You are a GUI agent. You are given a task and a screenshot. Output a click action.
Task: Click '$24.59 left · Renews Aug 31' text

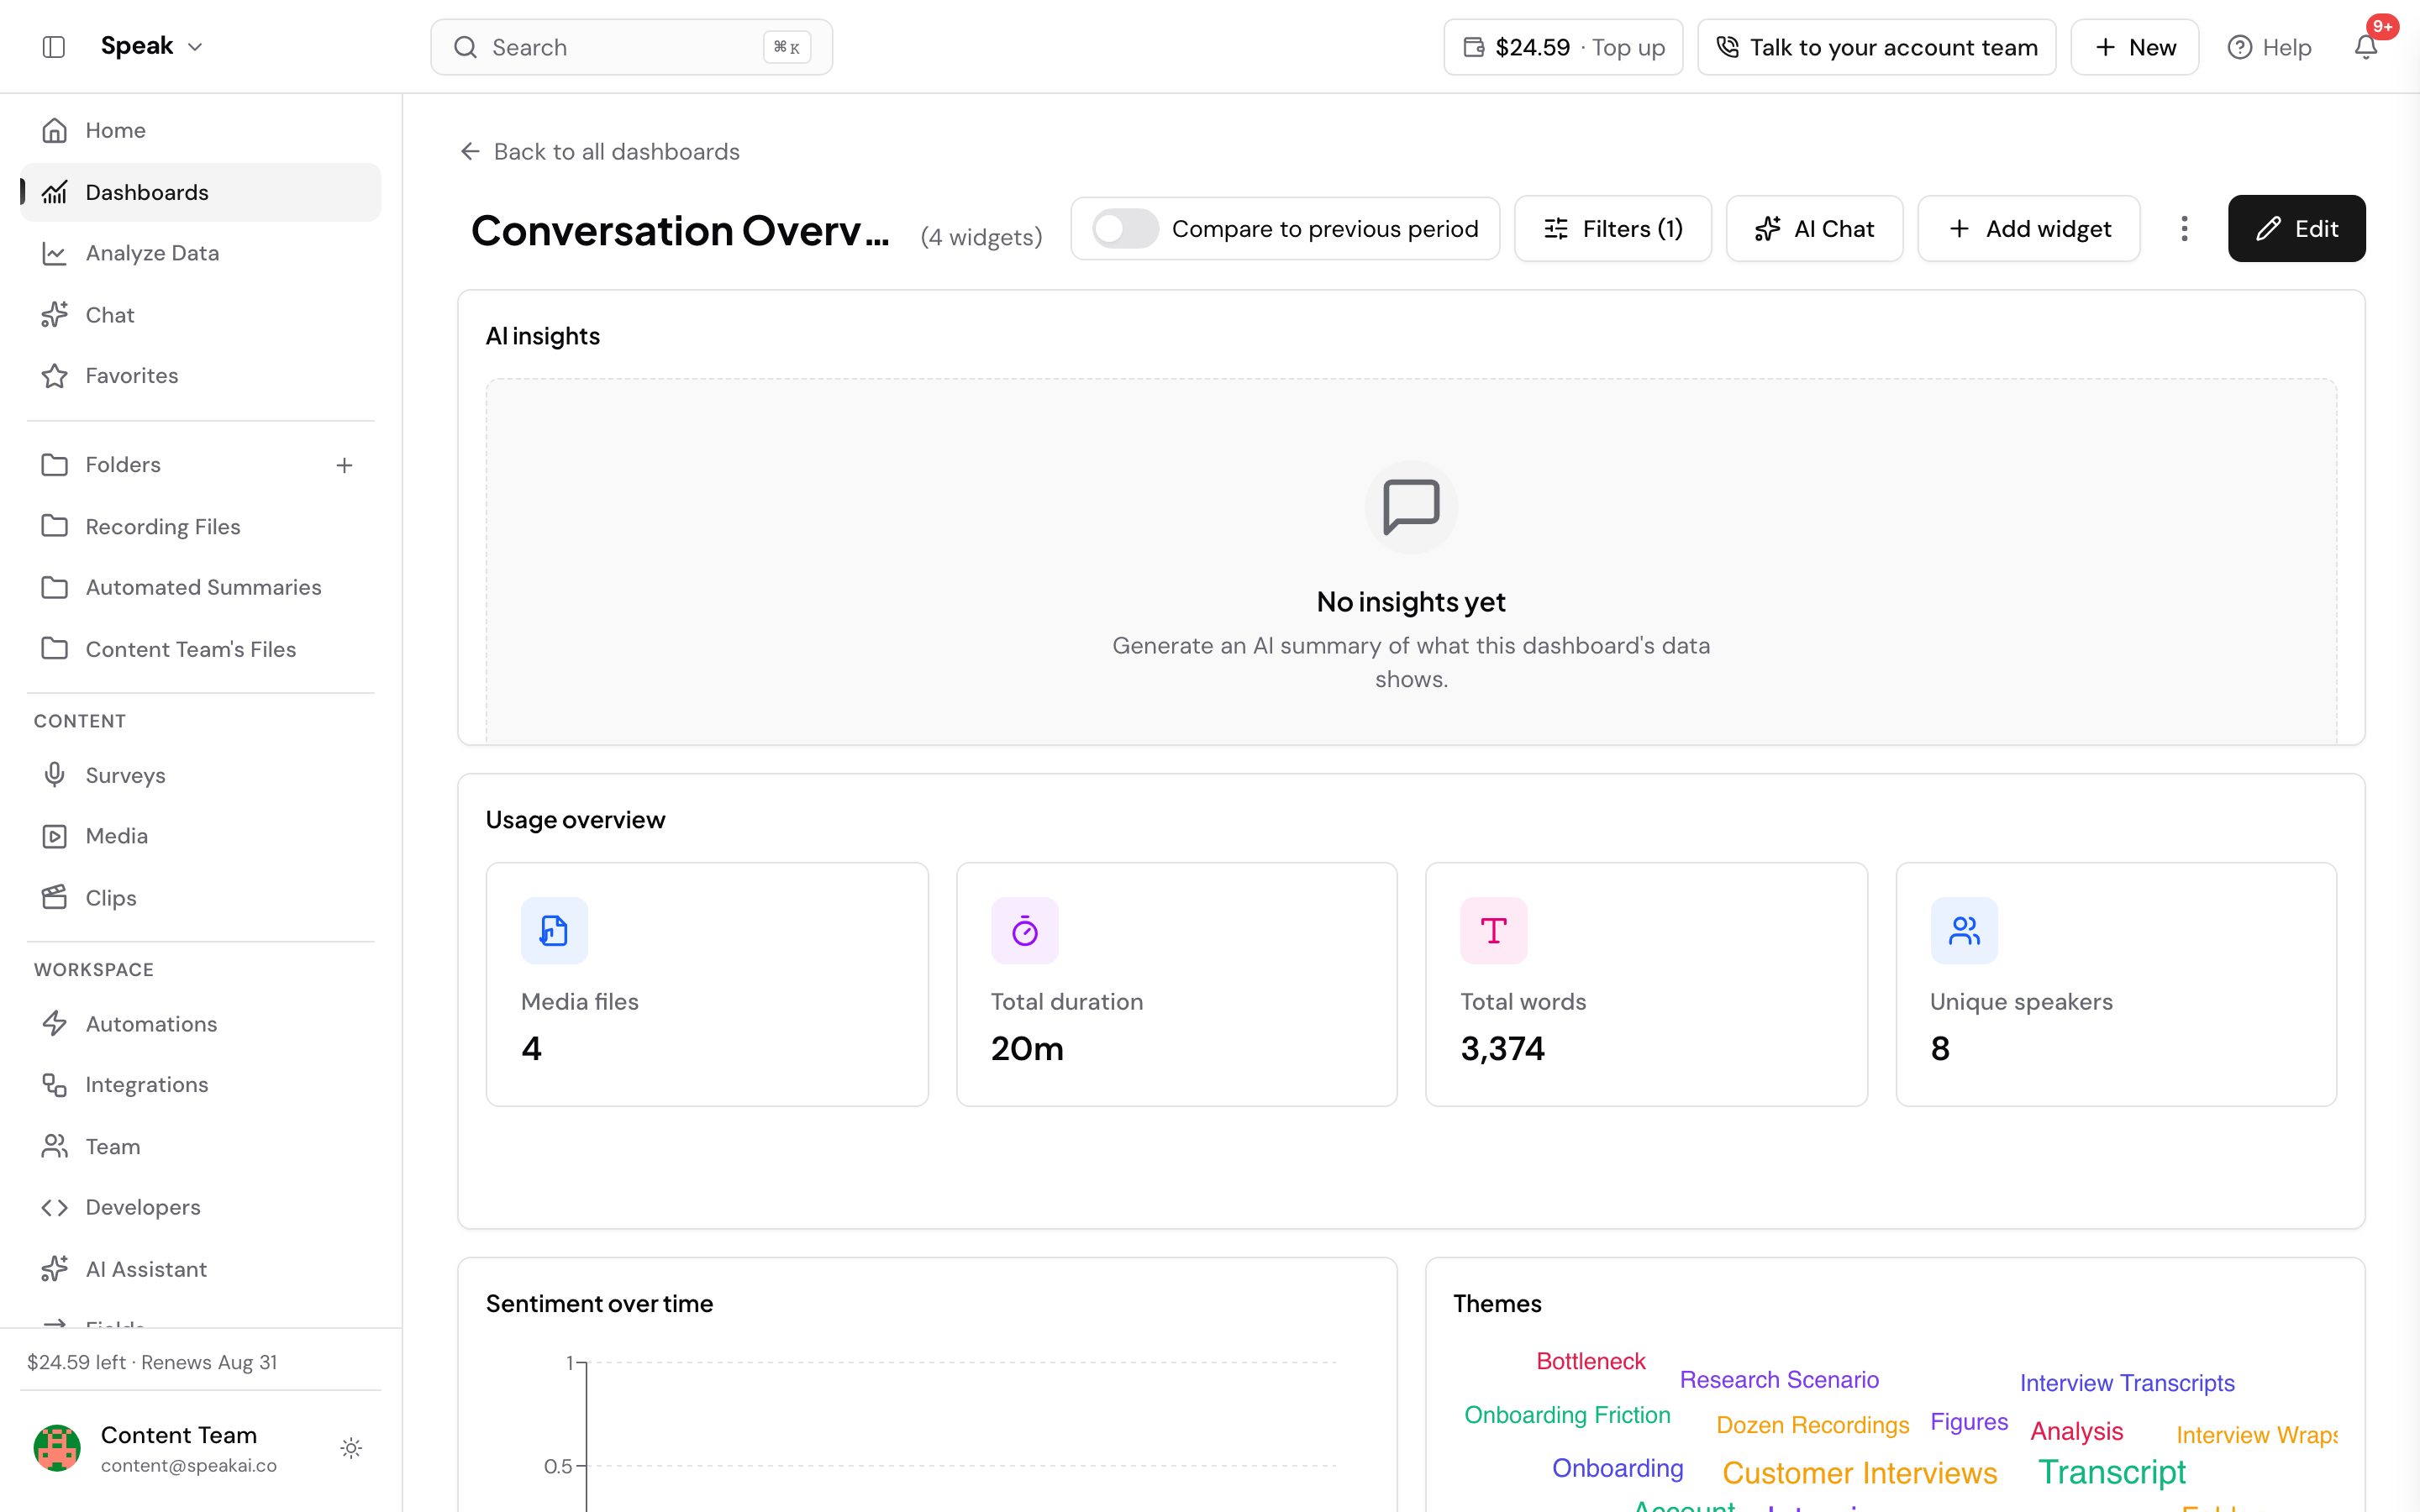coord(152,1362)
